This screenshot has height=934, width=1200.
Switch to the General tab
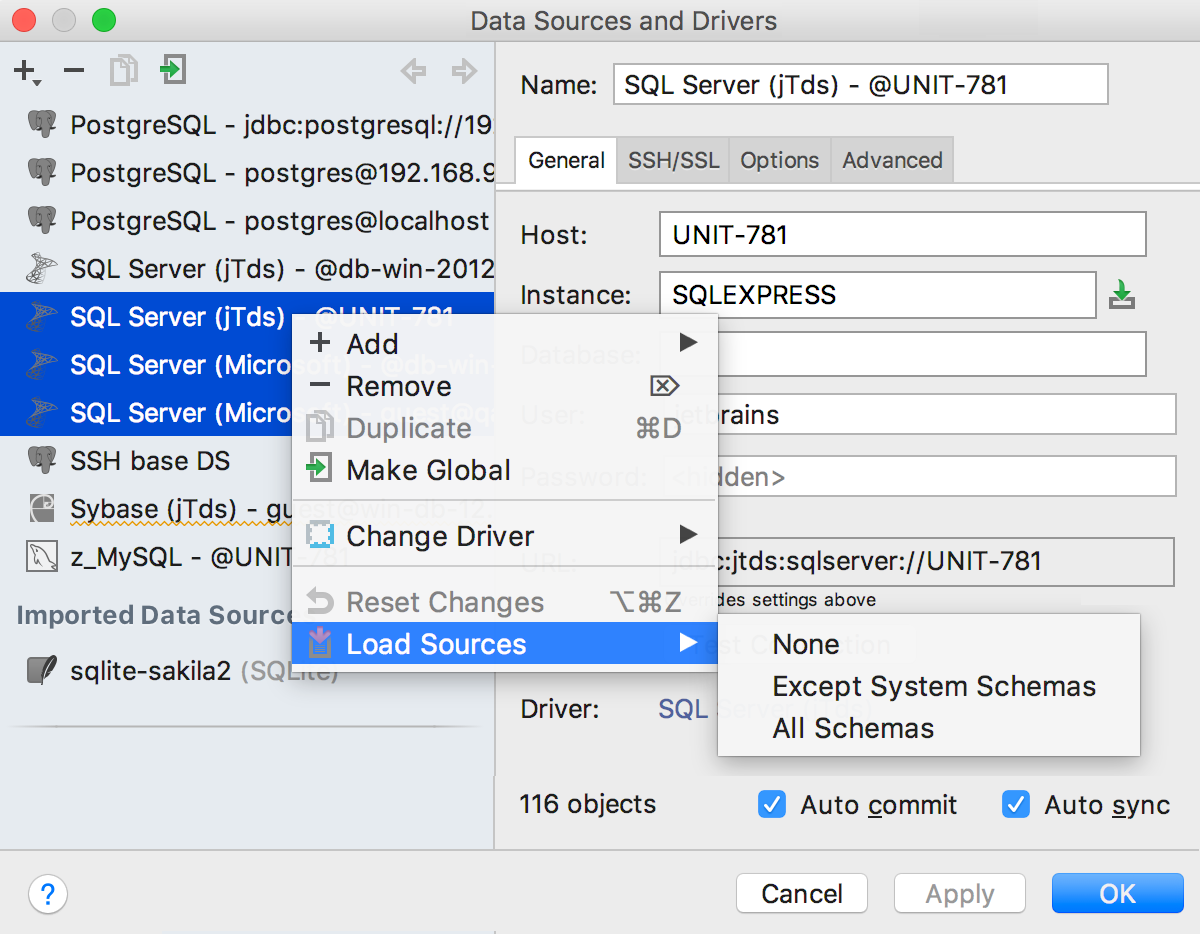566,160
